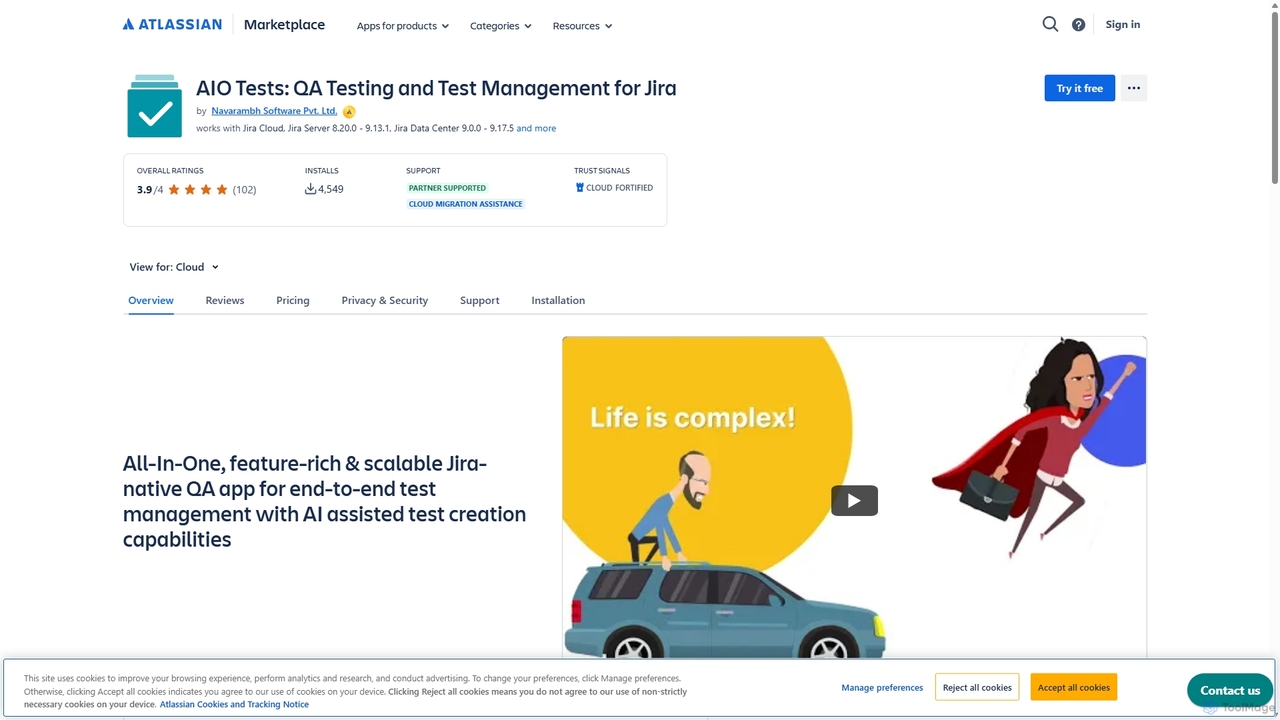Image resolution: width=1280 pixels, height=720 pixels.
Task: Click the Contact us button
Action: pos(1230,690)
